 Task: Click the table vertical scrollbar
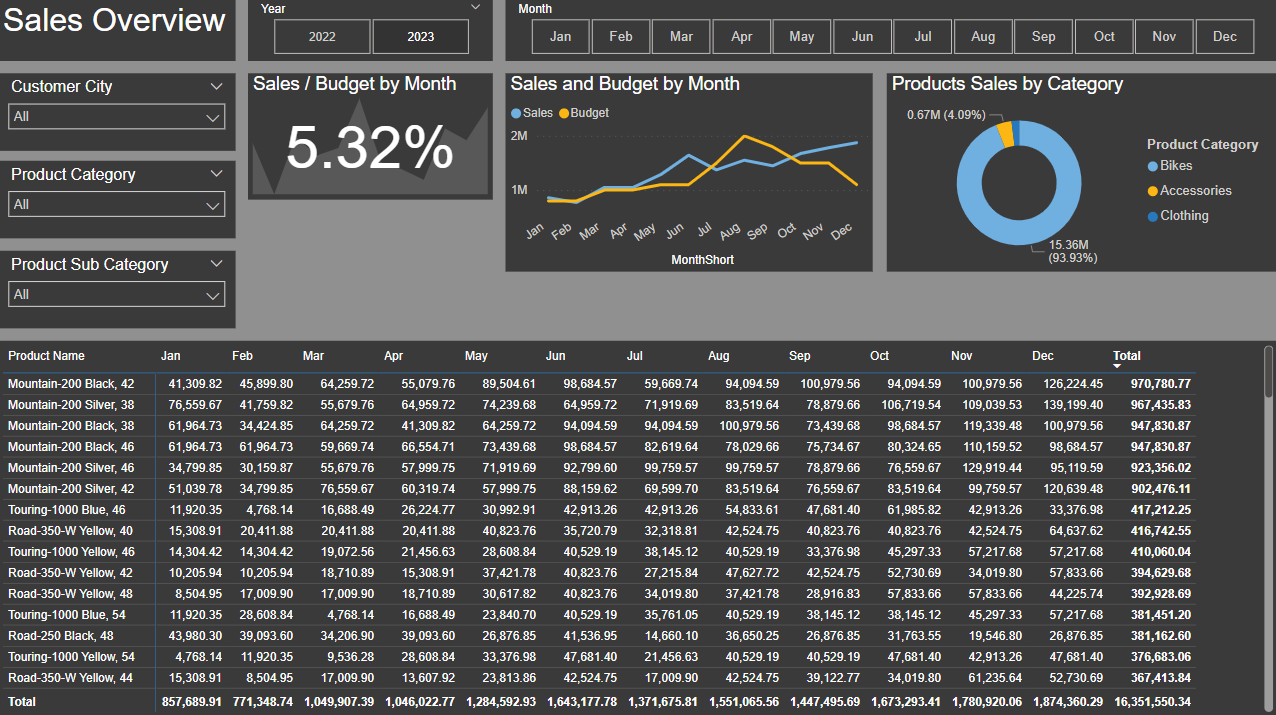(x=1268, y=400)
